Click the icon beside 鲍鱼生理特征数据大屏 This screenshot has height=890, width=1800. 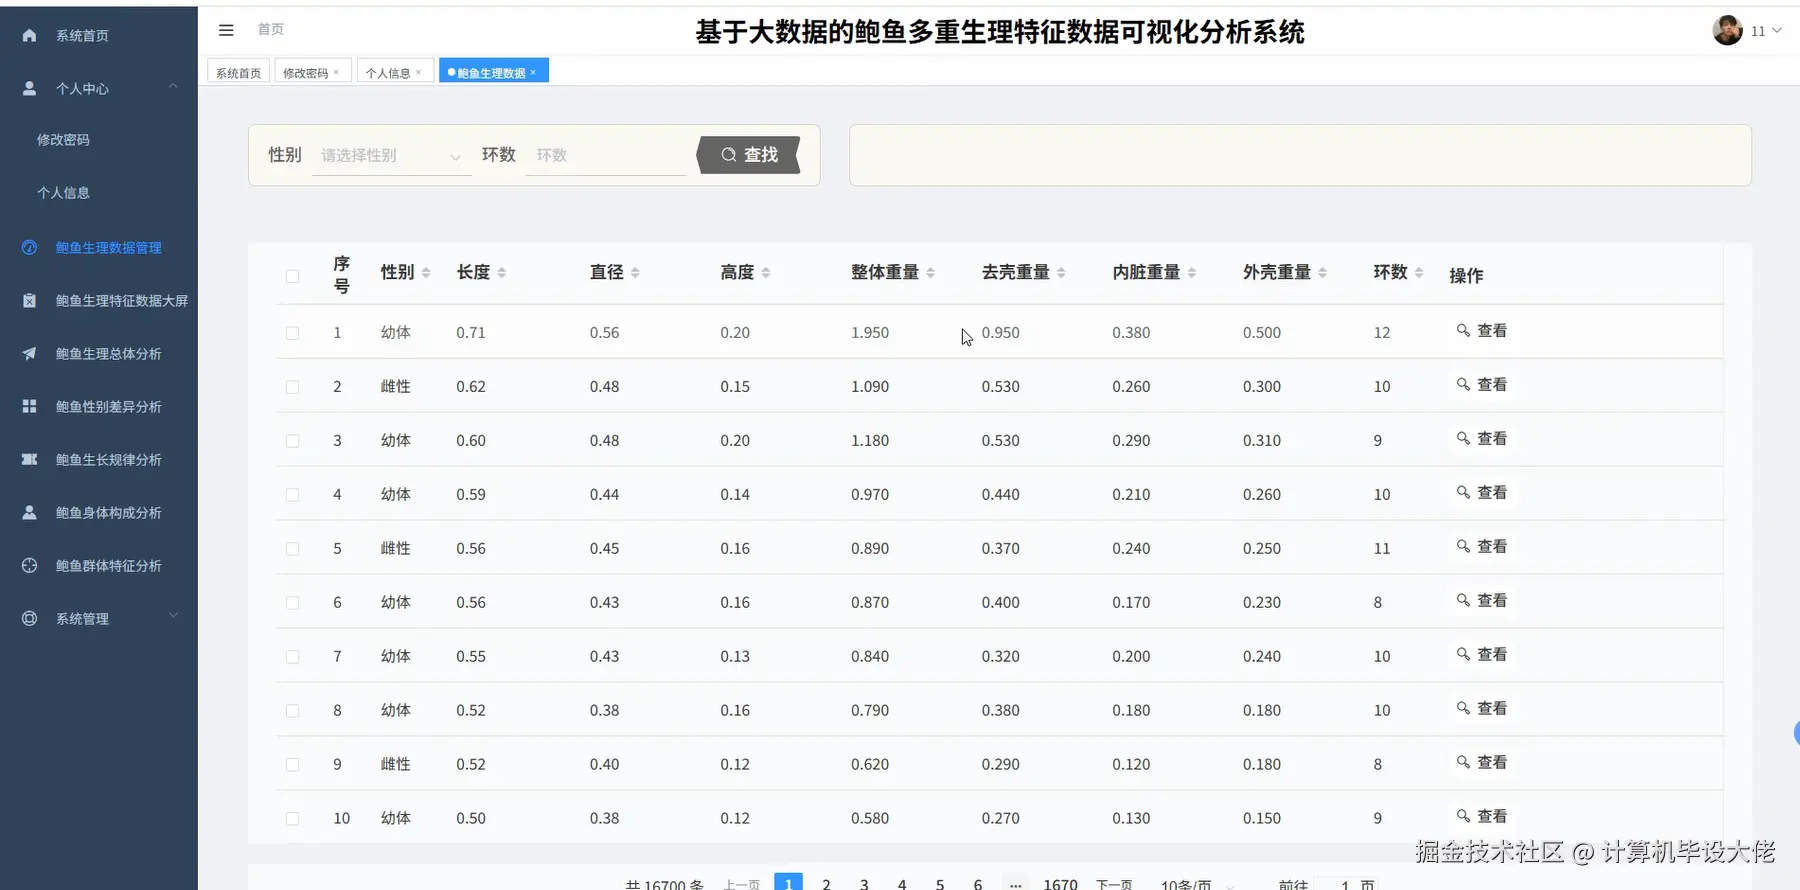tap(29, 300)
